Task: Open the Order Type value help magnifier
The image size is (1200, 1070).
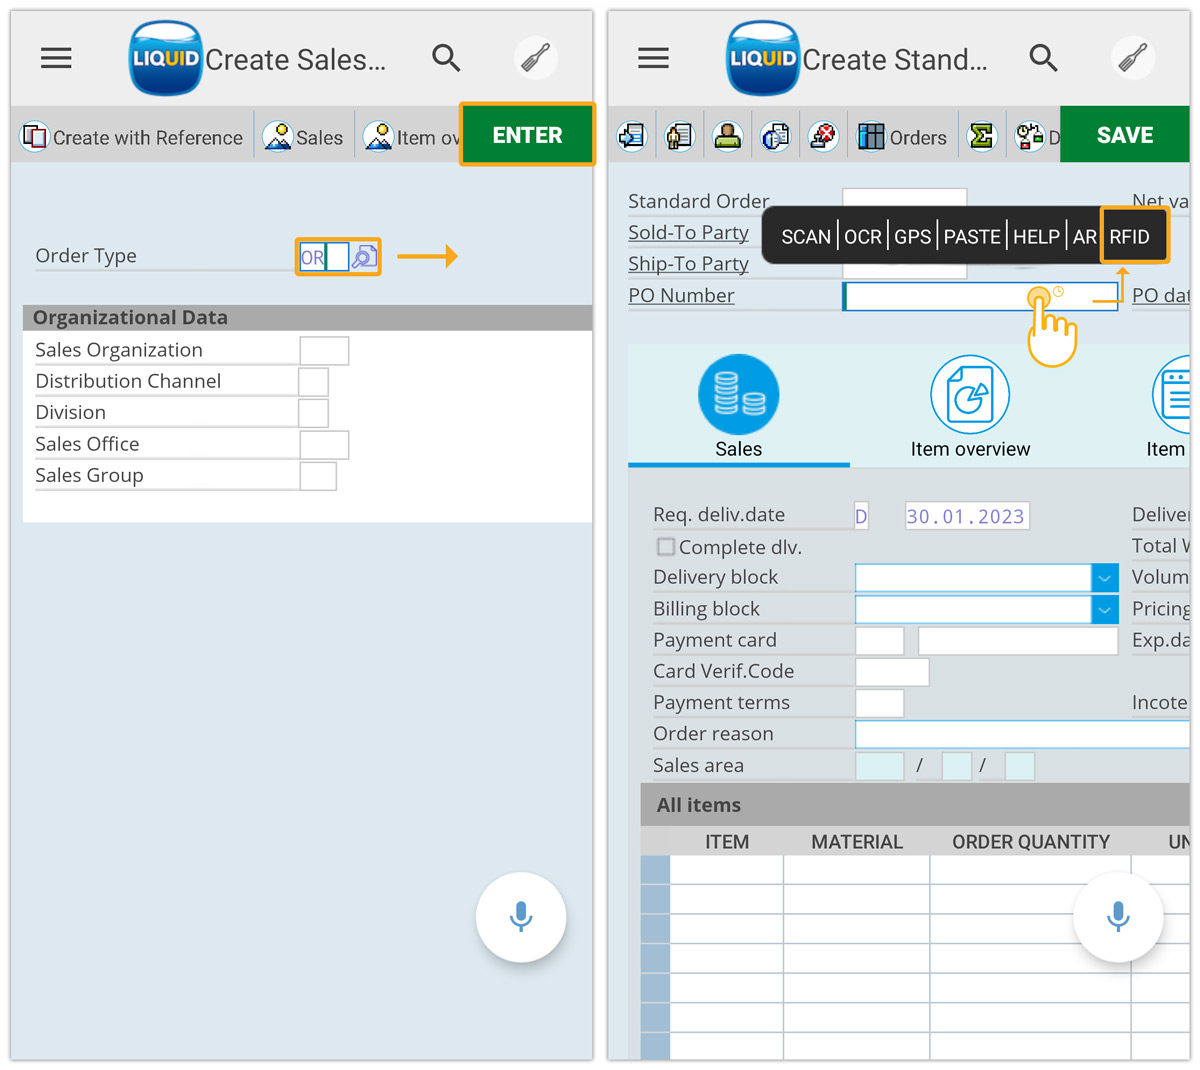Action: pyautogui.click(x=364, y=256)
